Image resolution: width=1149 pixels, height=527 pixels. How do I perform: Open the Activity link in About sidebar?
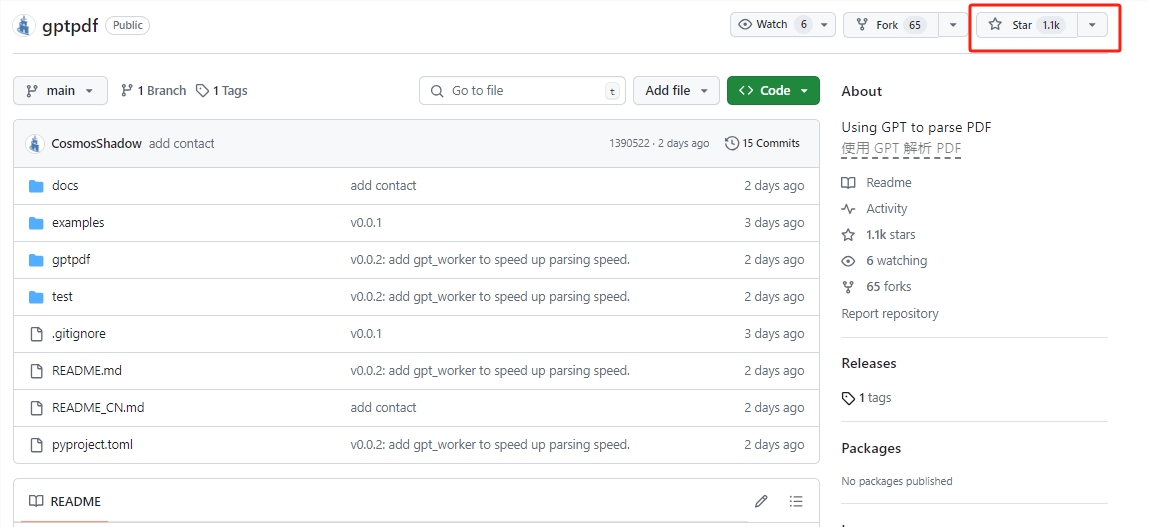874,209
